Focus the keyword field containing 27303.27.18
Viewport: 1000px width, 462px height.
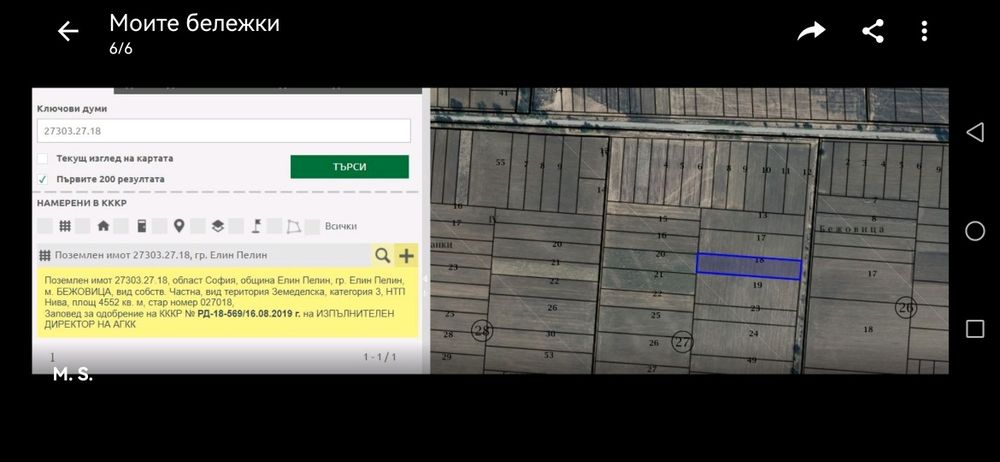224,131
